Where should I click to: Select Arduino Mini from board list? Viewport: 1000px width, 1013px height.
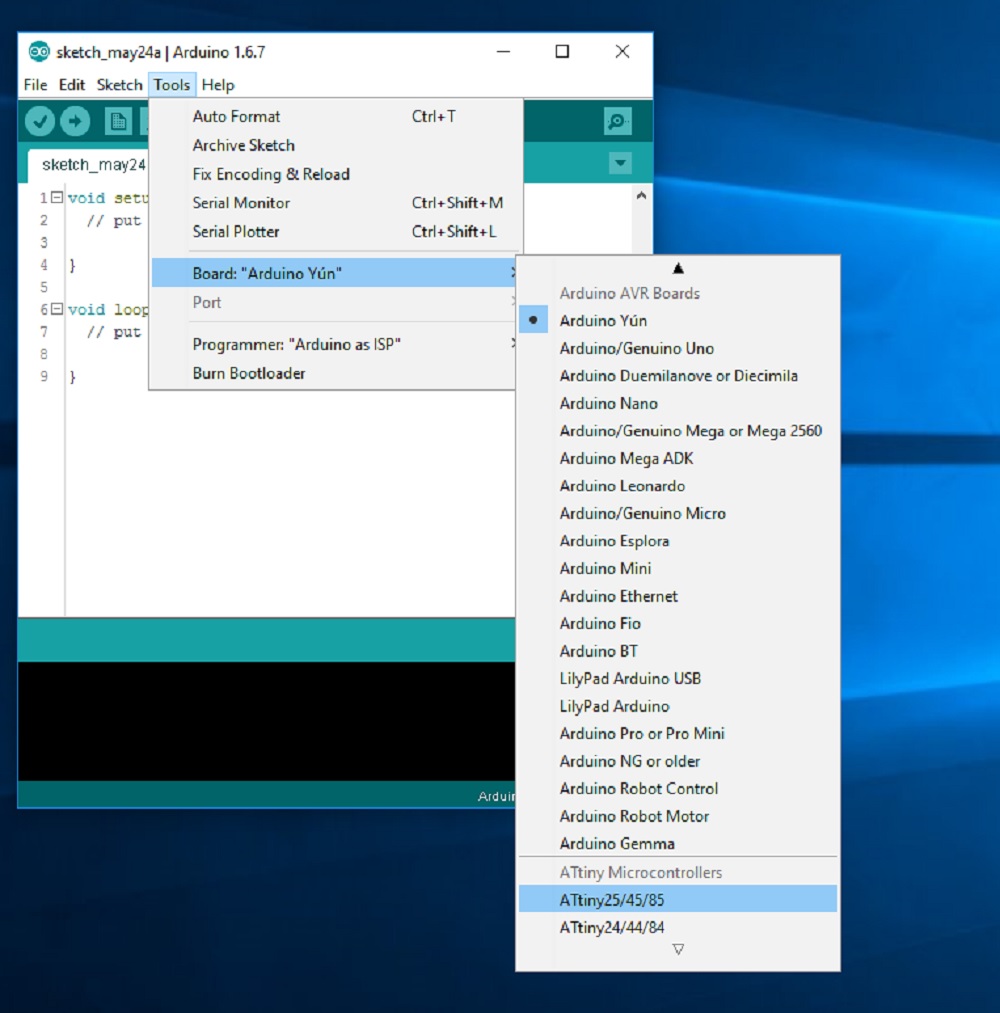[678, 568]
